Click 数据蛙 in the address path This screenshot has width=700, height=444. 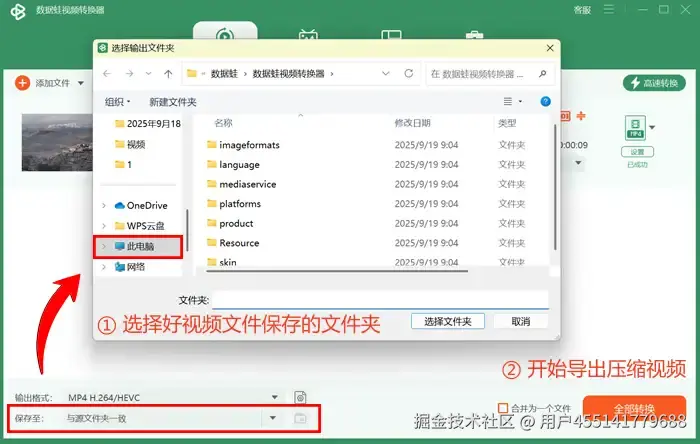click(224, 74)
